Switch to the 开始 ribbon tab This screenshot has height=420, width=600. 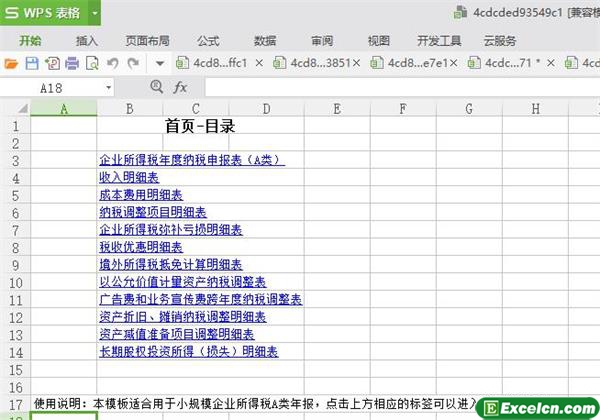[30, 41]
